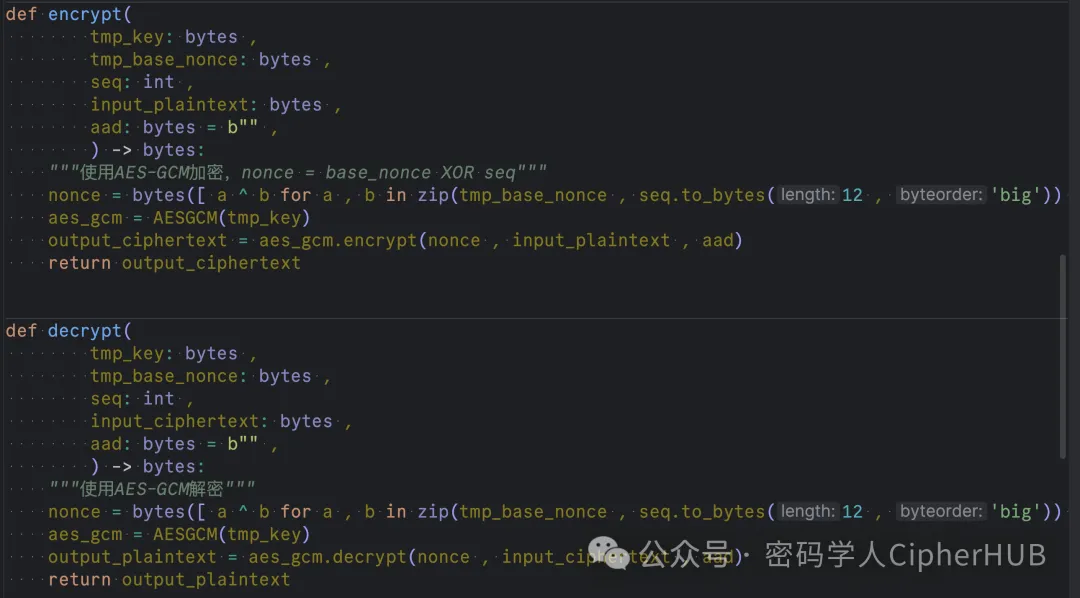Click the 'length:' inlay hint inside encrypt
Image resolution: width=1080 pixels, height=598 pixels.
pyautogui.click(x=808, y=195)
